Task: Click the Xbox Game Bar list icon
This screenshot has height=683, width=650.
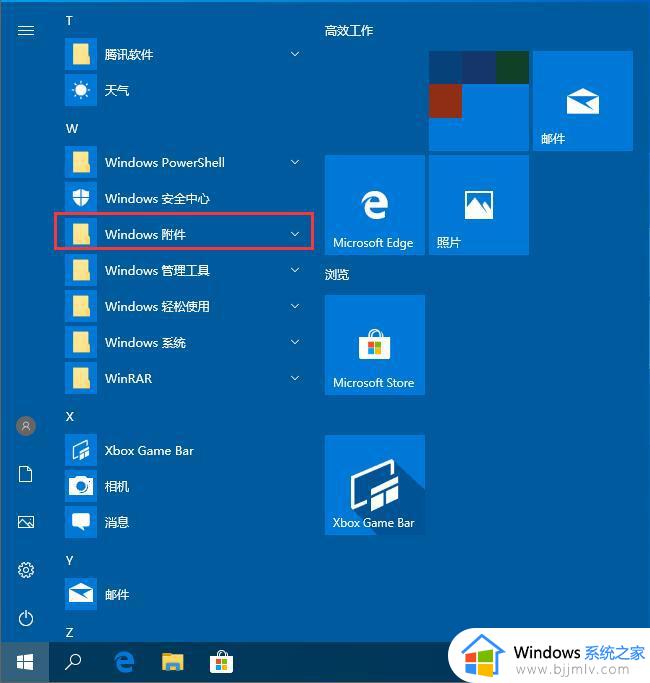Action: click(81, 450)
